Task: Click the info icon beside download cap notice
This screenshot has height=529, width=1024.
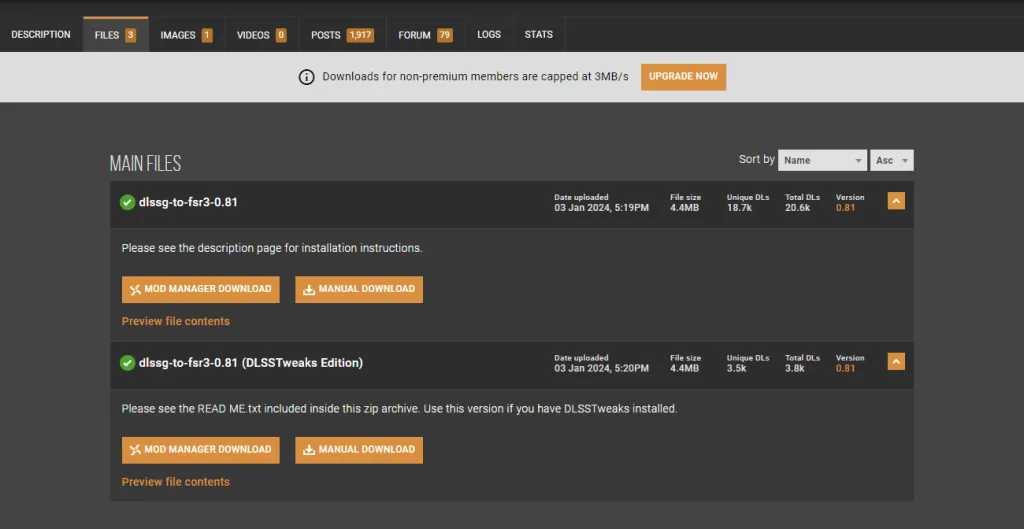Action: (306, 77)
